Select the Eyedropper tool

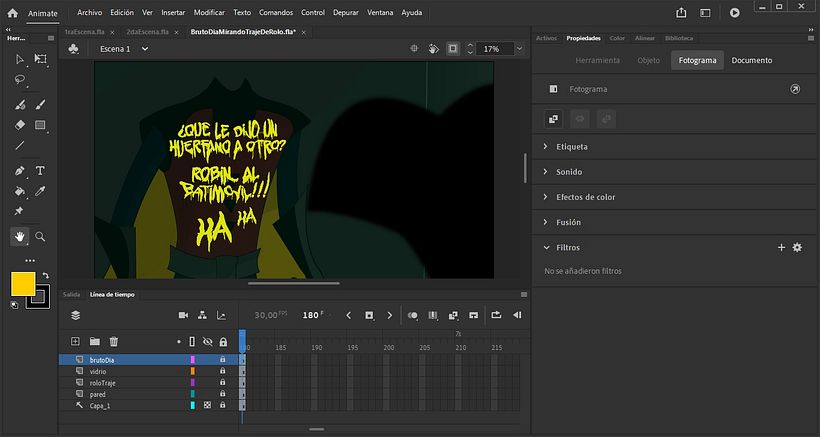click(x=40, y=191)
